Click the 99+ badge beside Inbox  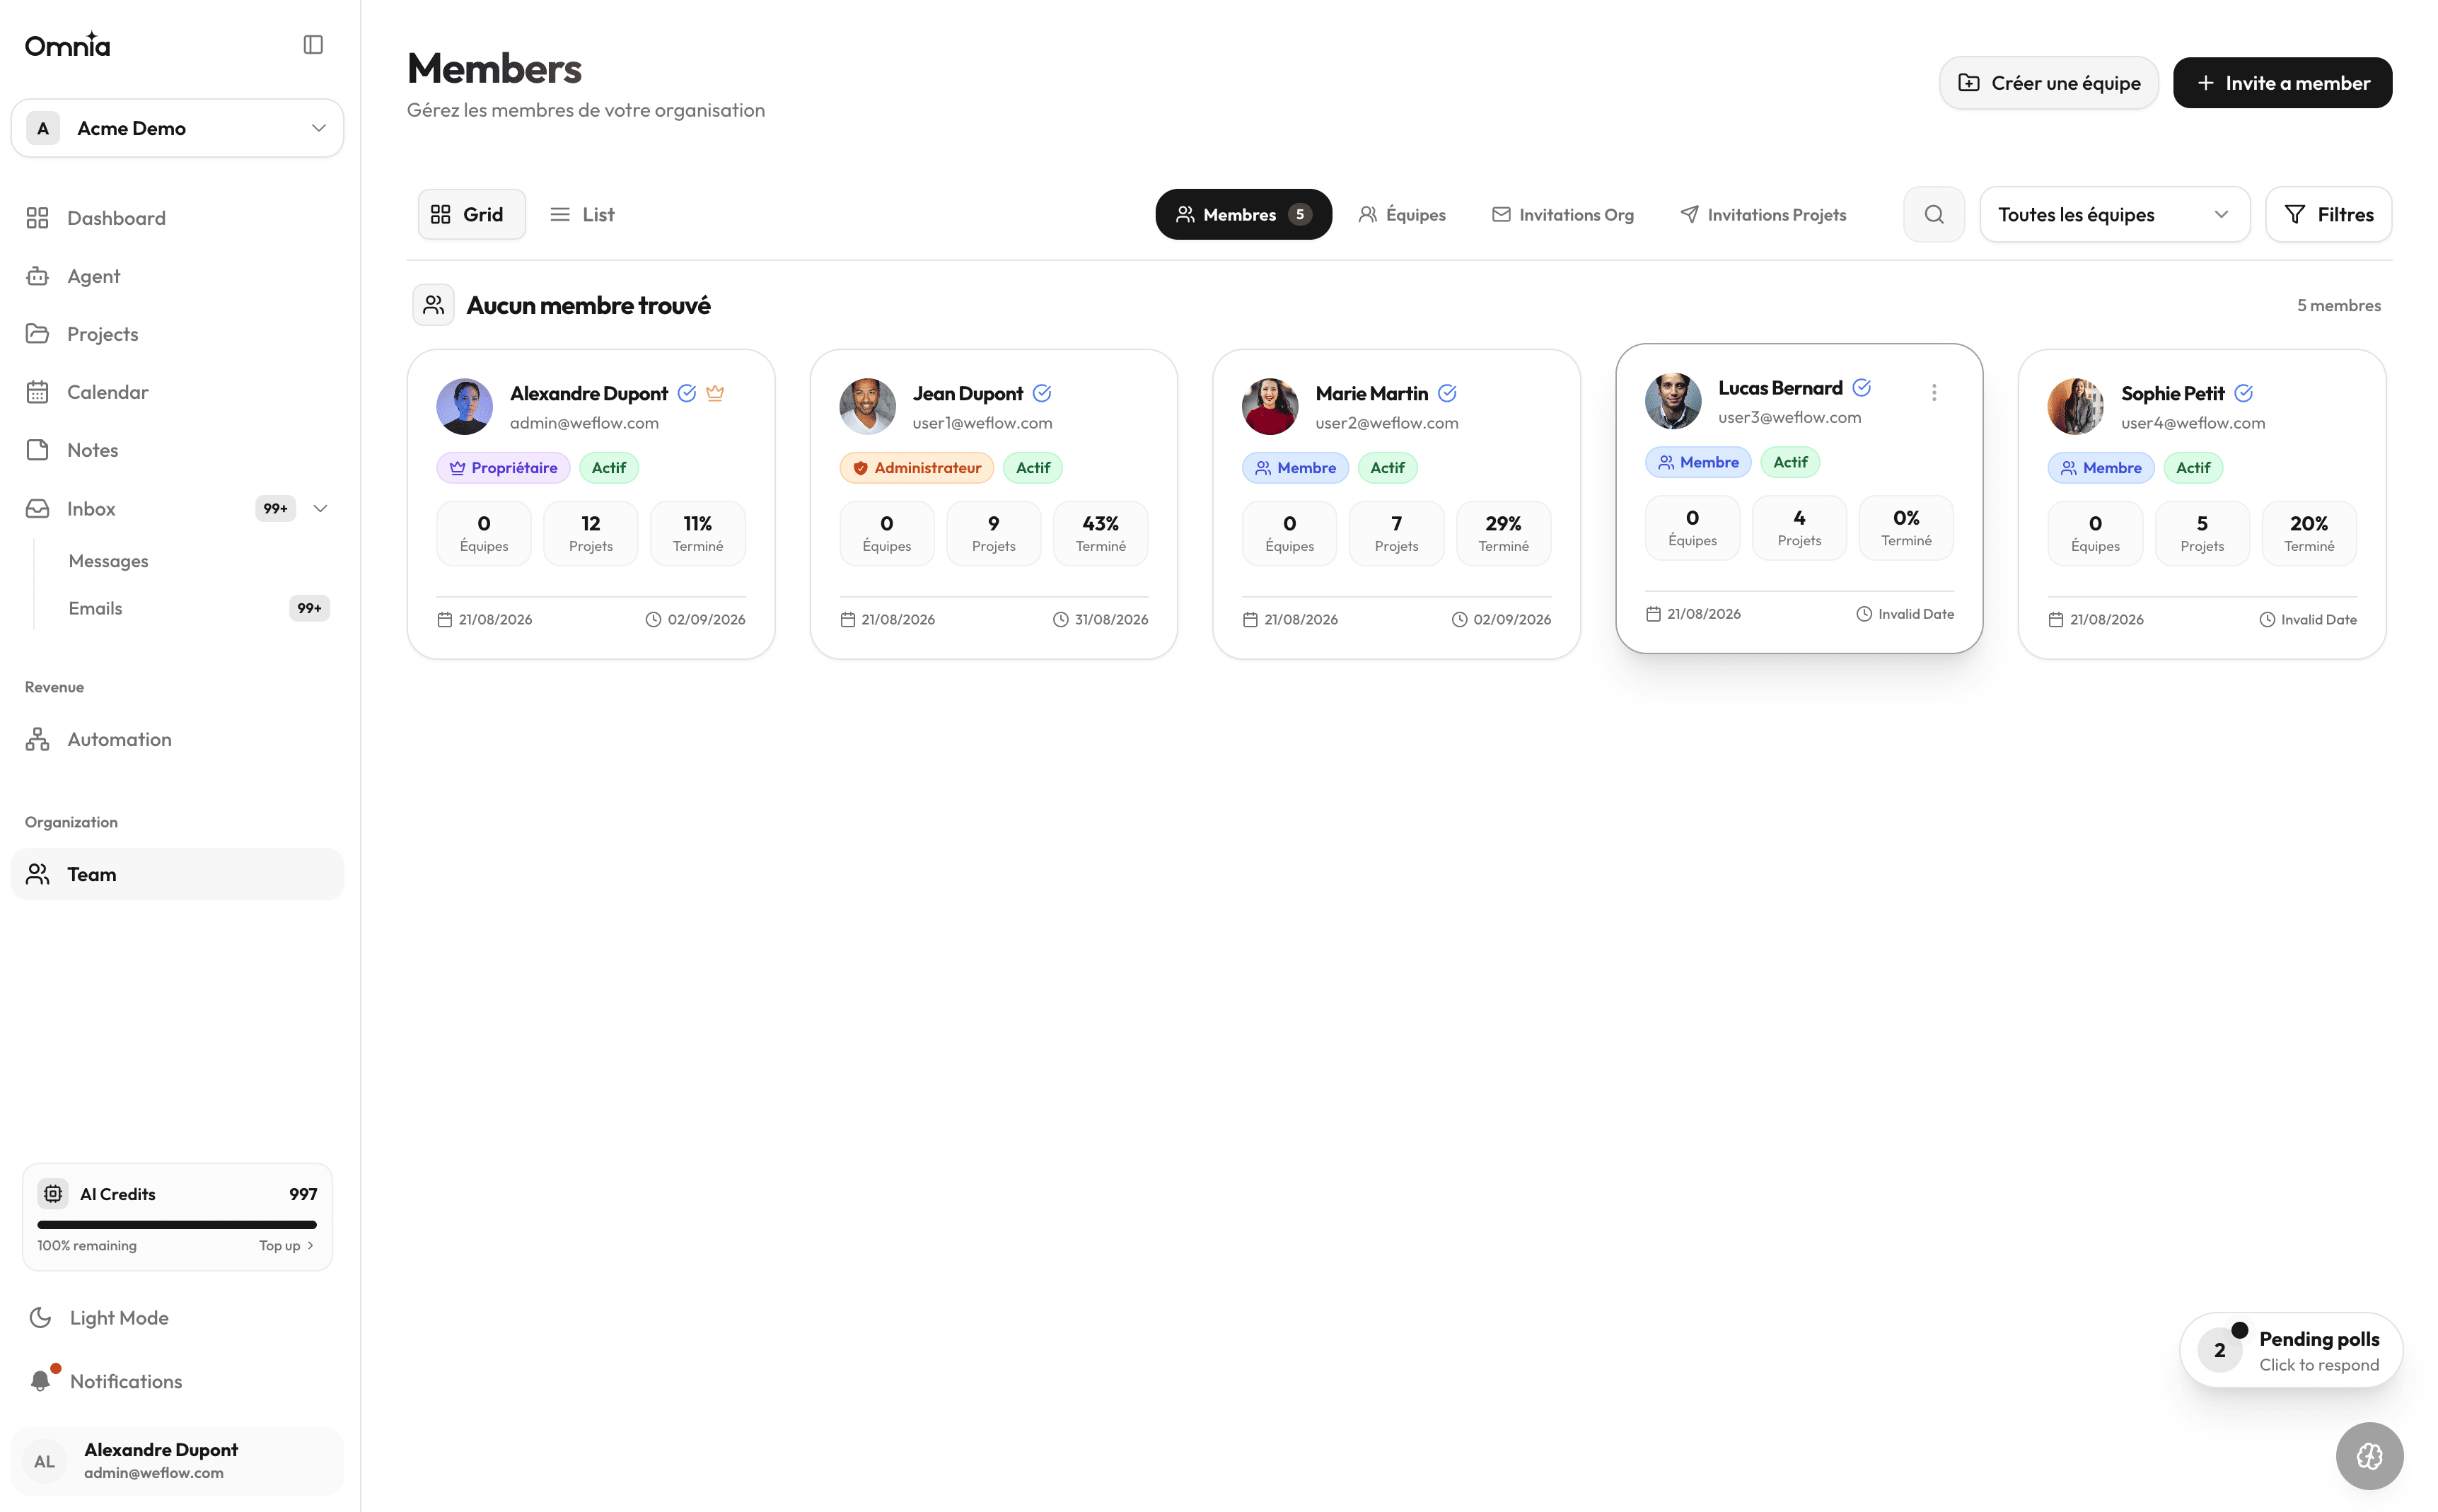[x=275, y=509]
